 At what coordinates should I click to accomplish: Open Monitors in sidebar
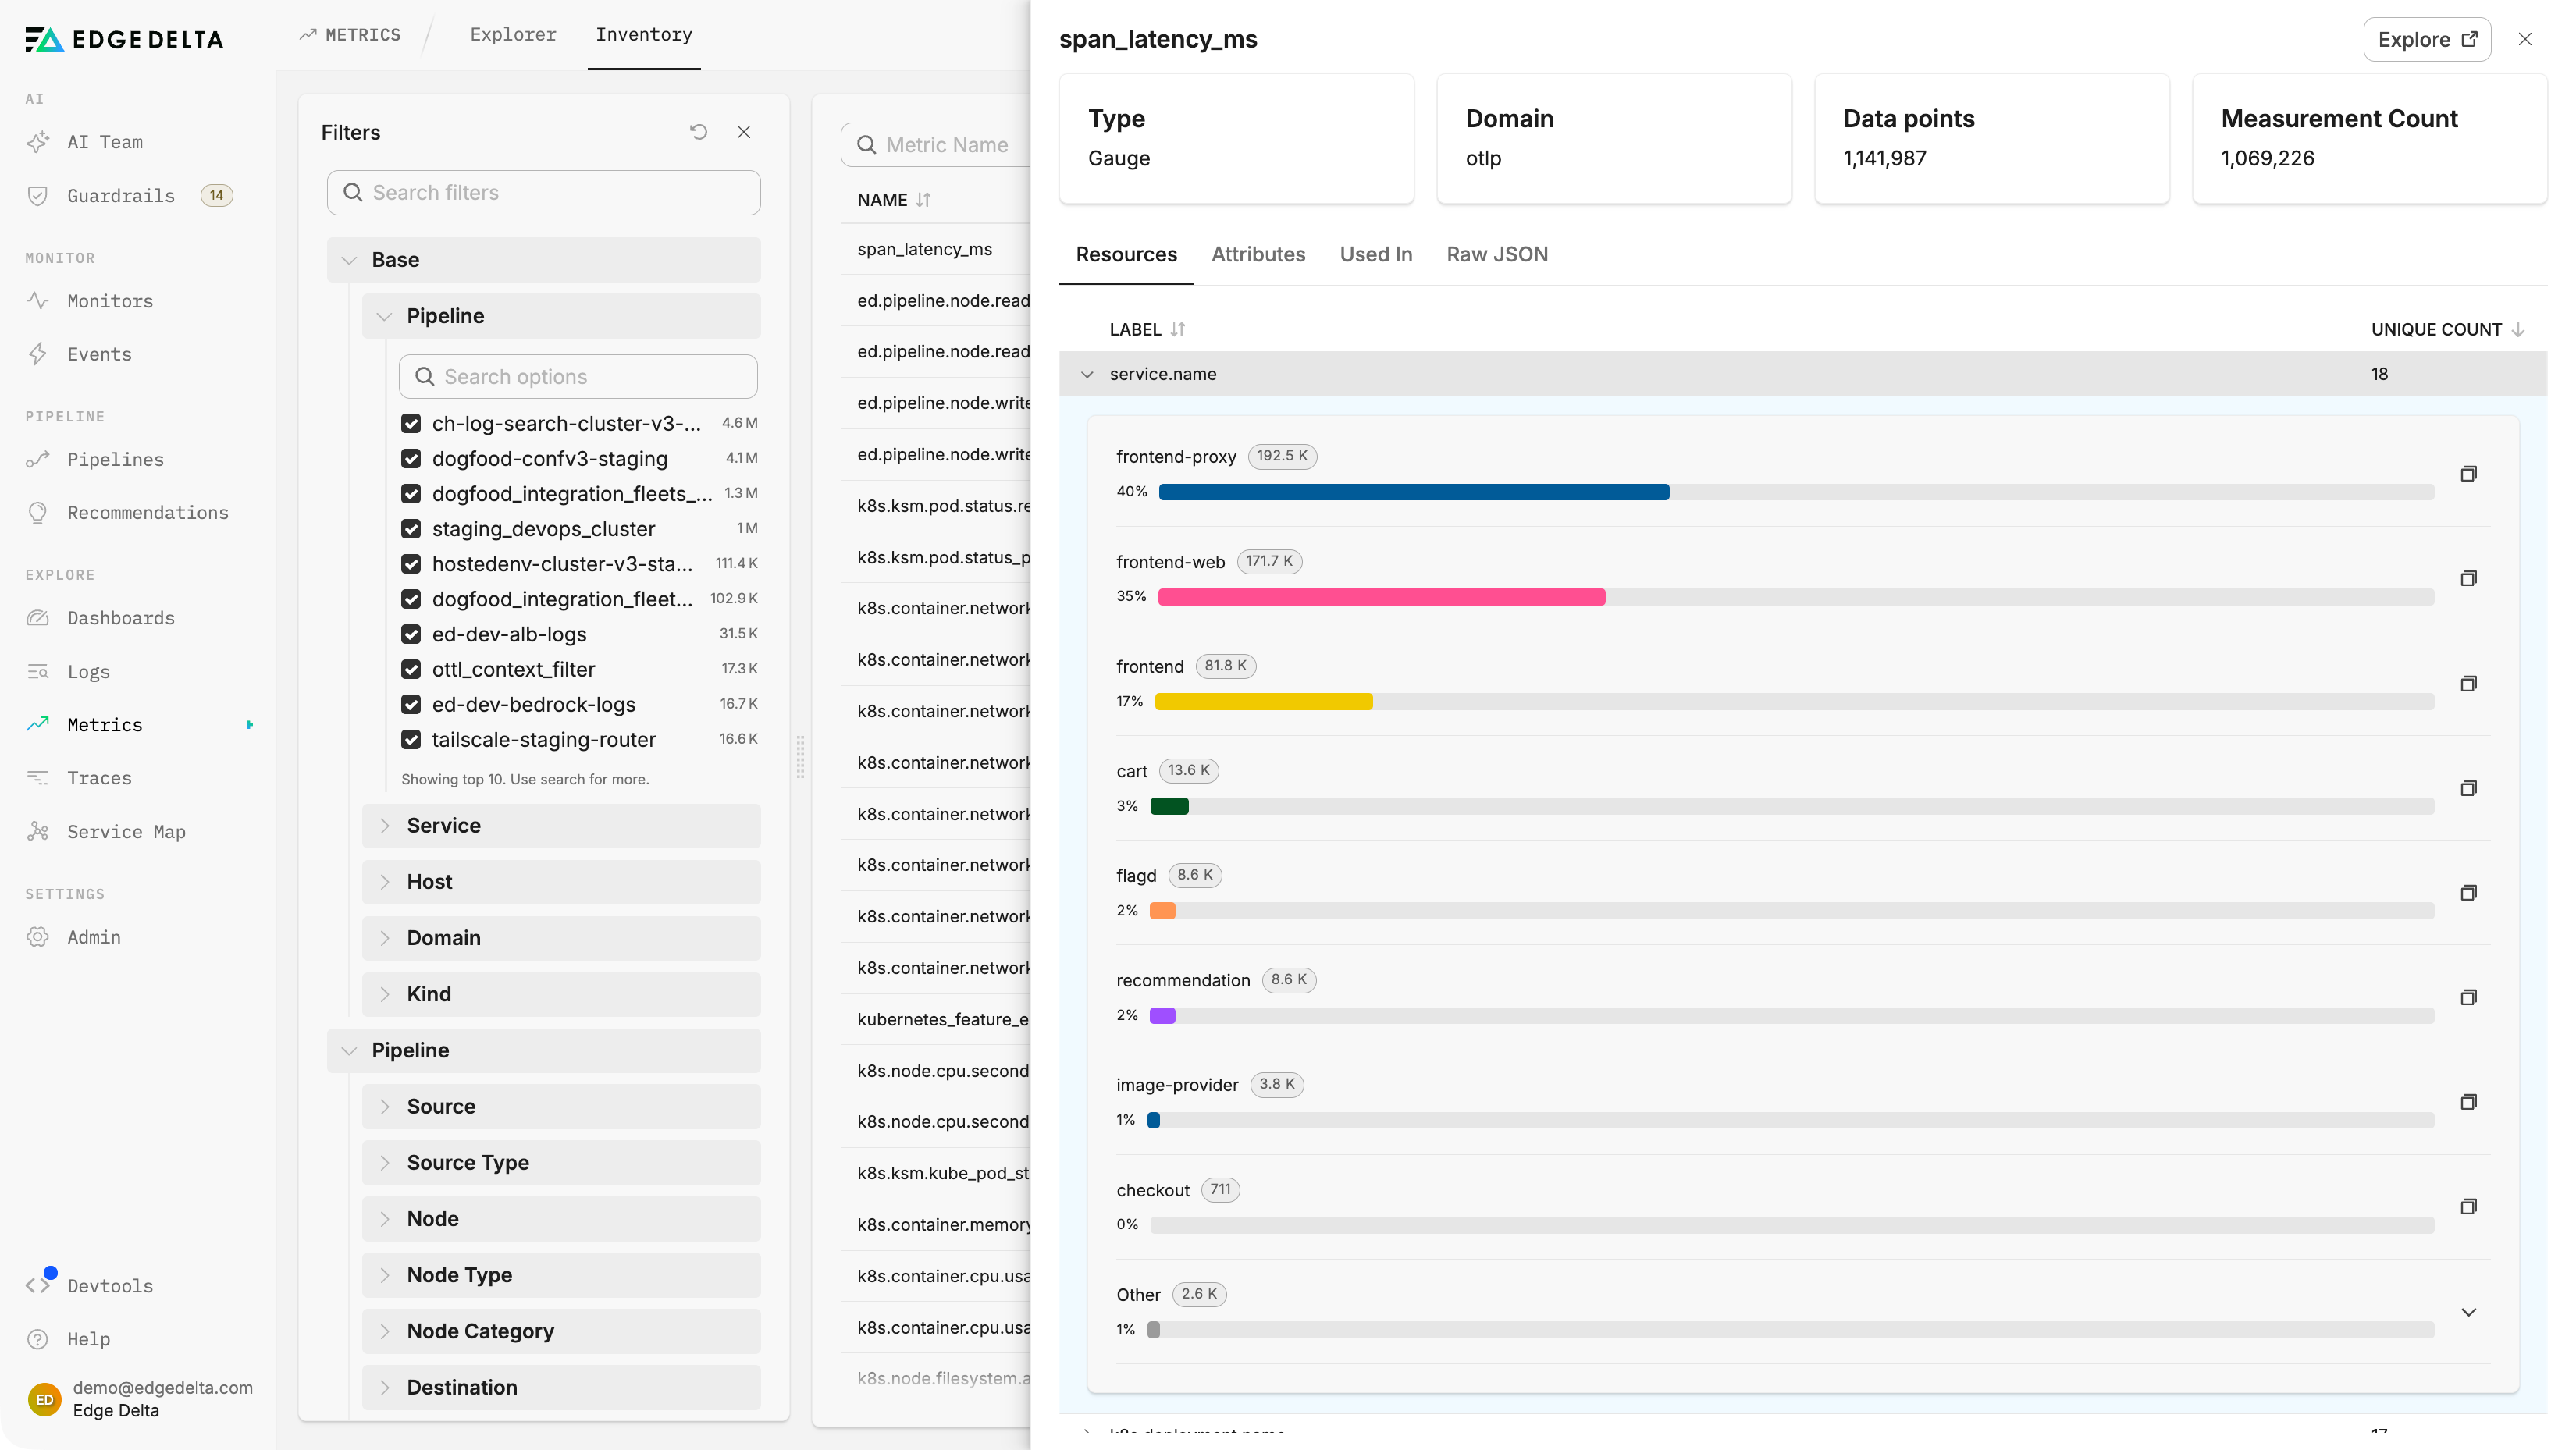pyautogui.click(x=110, y=301)
